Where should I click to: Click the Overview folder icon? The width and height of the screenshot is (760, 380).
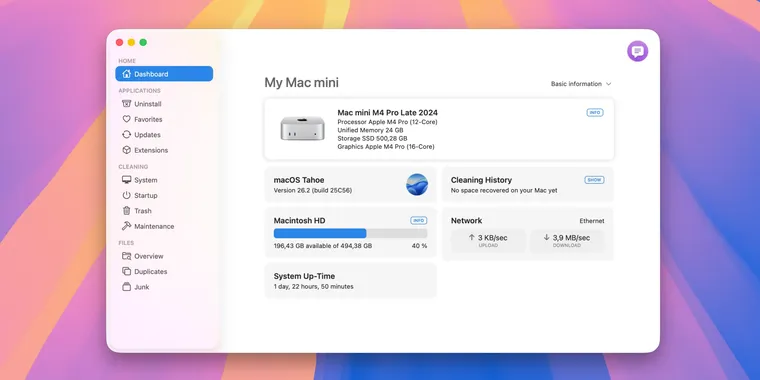[127, 256]
